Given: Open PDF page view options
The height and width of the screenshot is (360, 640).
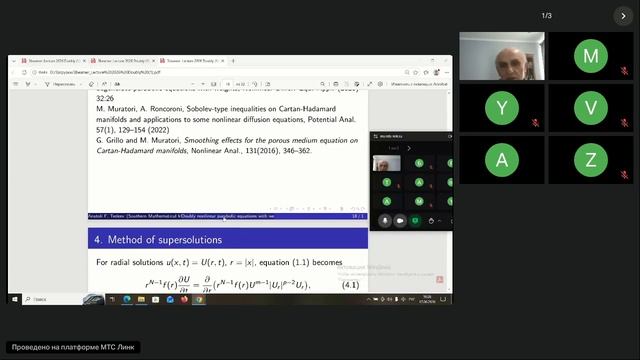Looking at the screenshot, I should 268,84.
